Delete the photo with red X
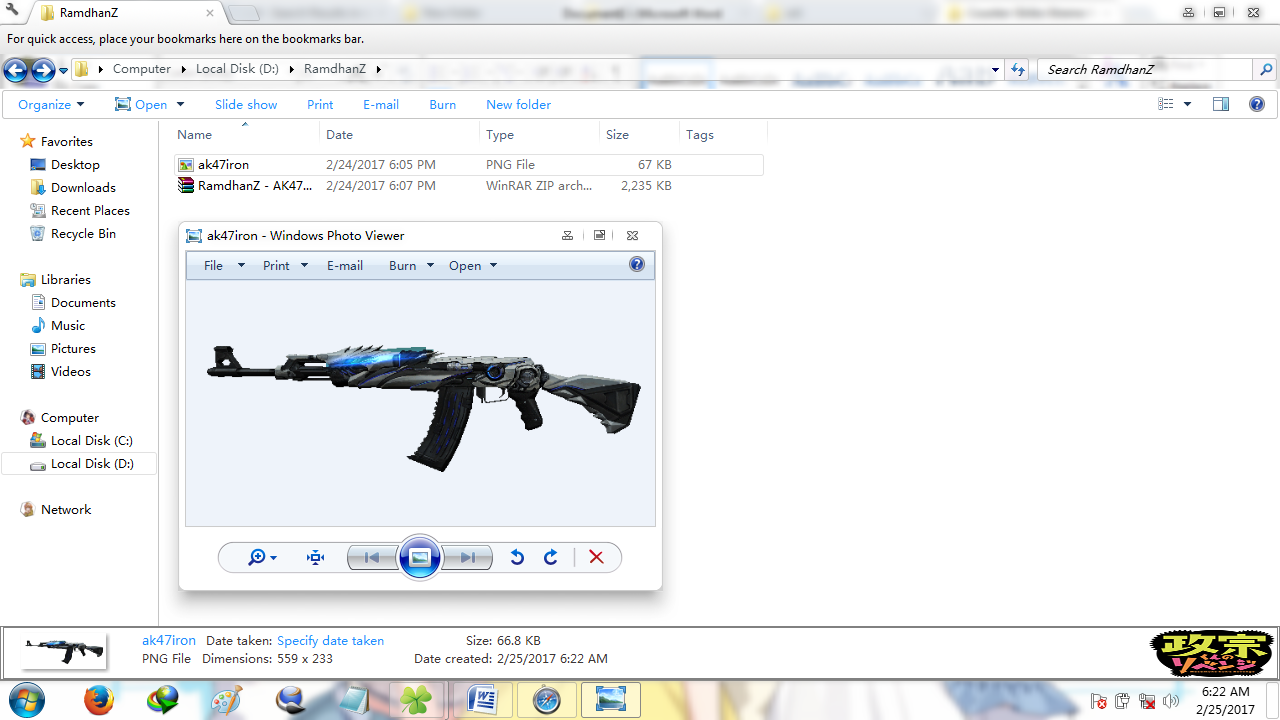This screenshot has height=720, width=1280. 597,558
